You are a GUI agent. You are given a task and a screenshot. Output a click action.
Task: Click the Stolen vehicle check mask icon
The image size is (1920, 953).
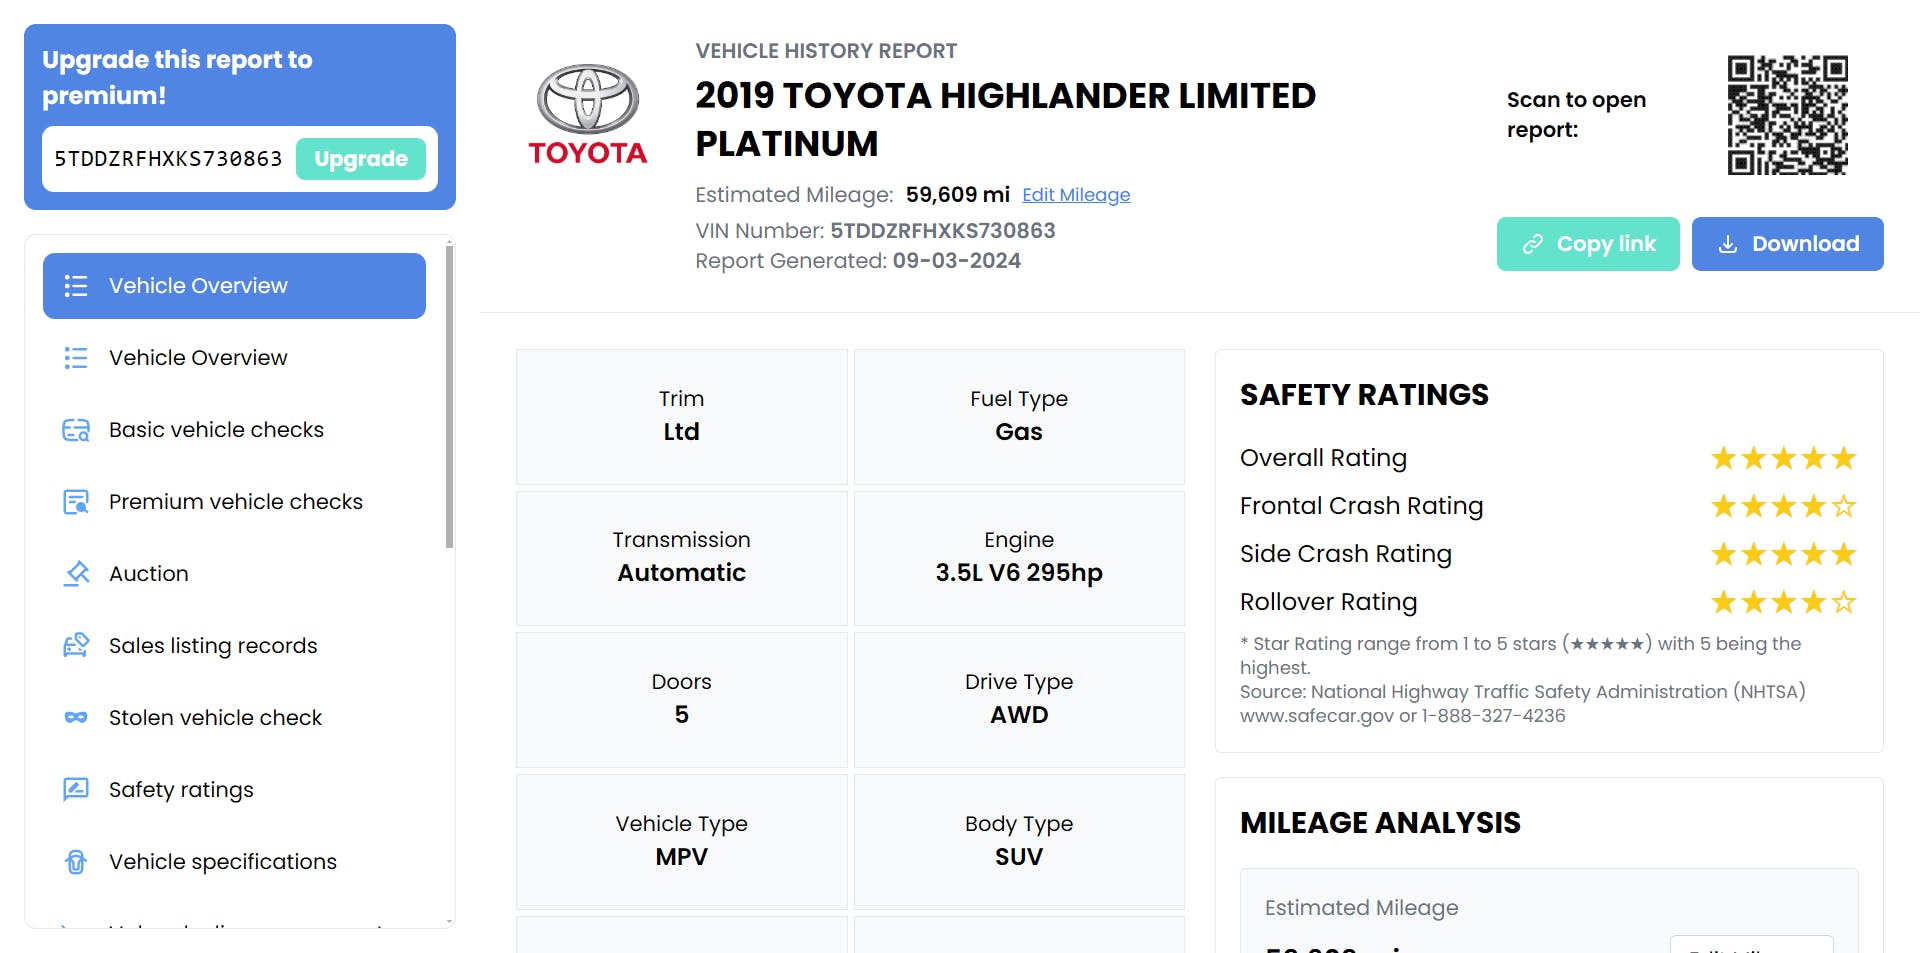(76, 718)
